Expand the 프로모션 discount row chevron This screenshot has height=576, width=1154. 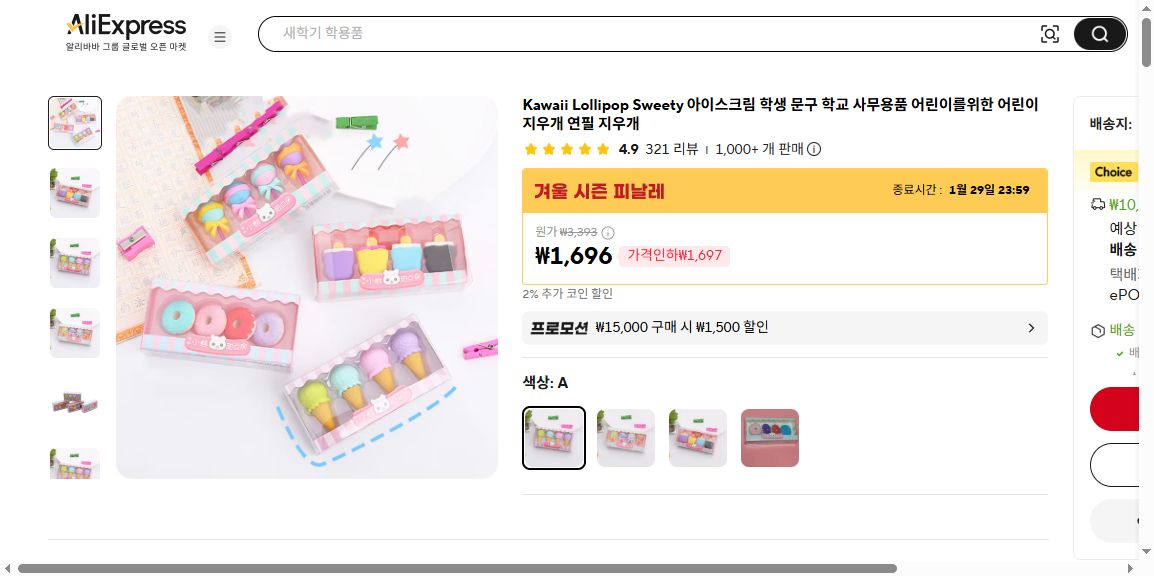click(x=1031, y=328)
